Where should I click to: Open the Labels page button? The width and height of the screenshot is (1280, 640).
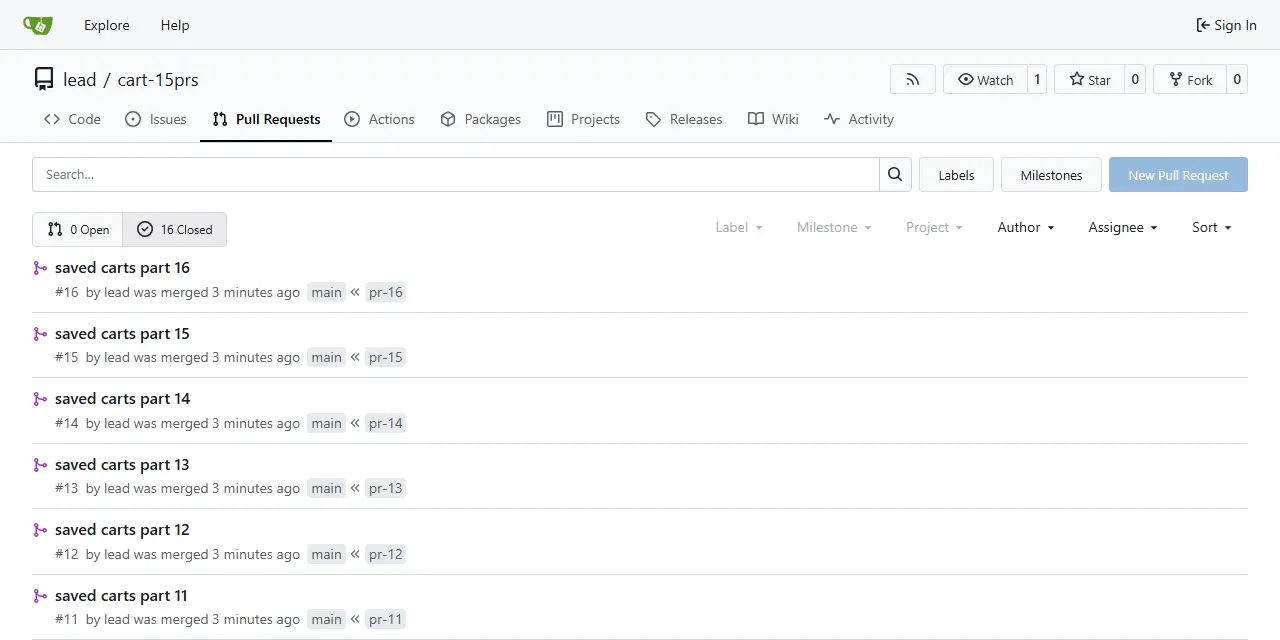[x=956, y=175]
